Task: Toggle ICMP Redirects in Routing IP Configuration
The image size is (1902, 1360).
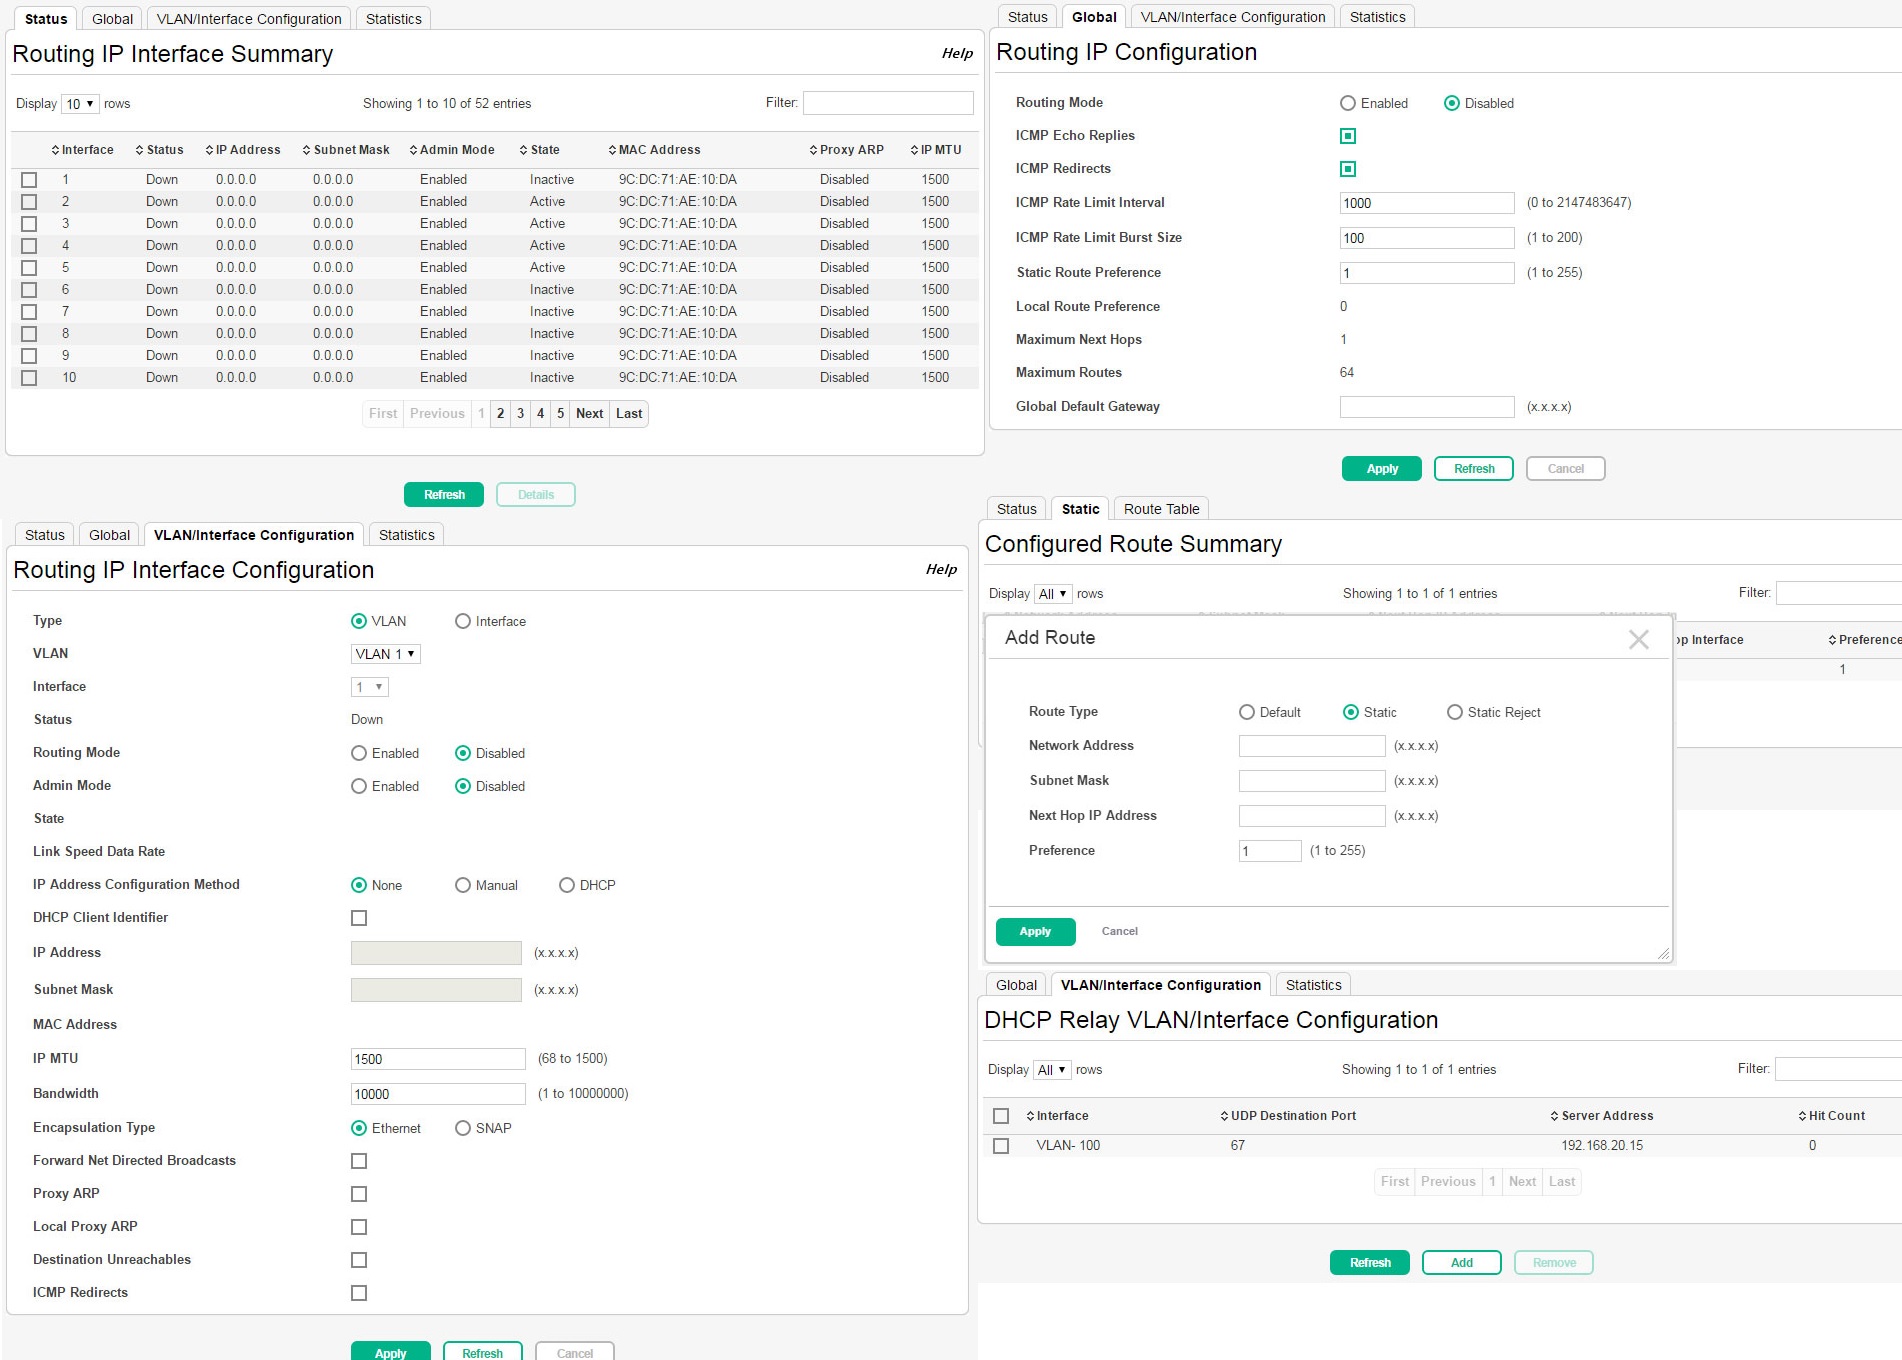Action: tap(1348, 169)
